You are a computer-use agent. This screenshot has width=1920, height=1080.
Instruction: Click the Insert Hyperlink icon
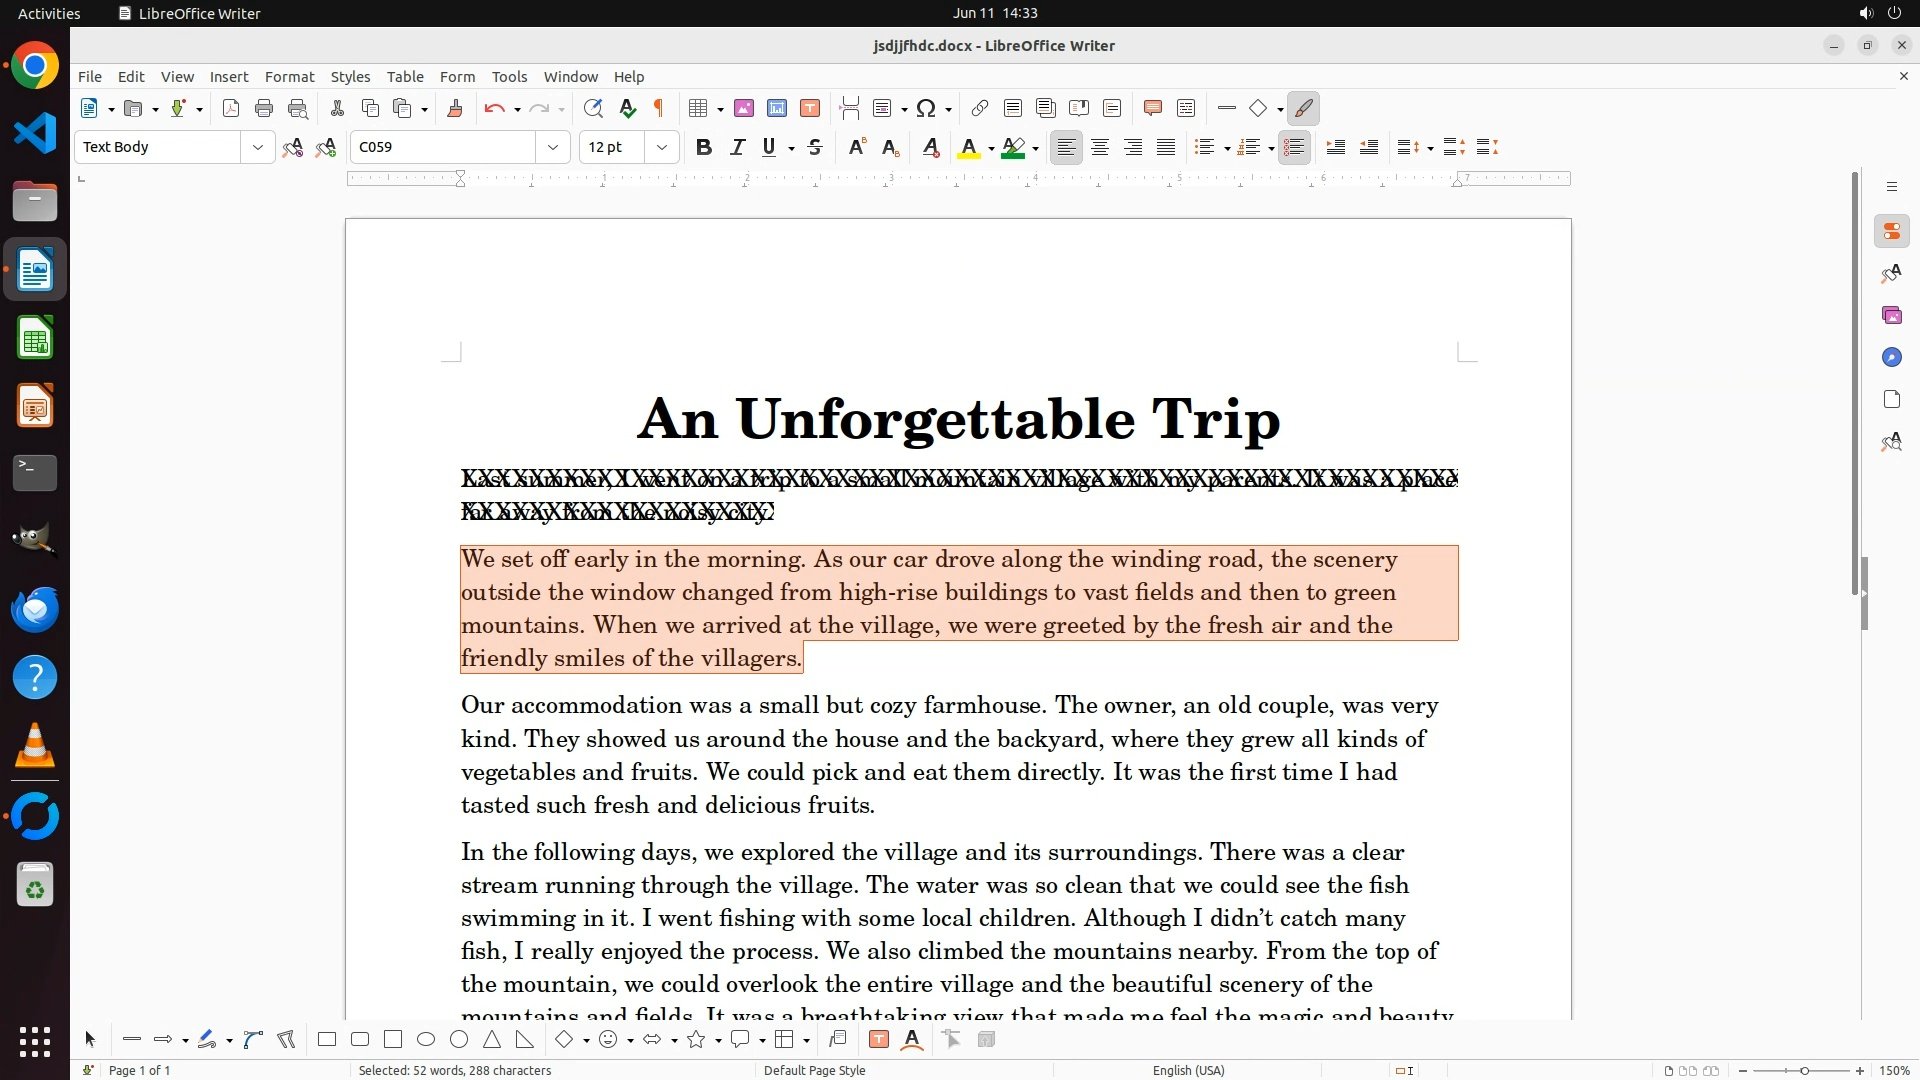[980, 108]
